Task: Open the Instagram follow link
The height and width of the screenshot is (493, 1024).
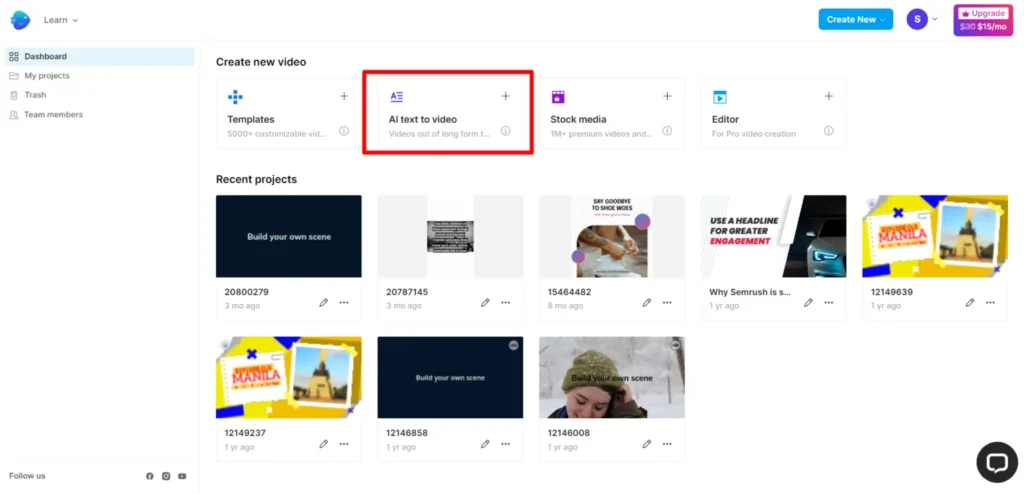Action: pyautogui.click(x=166, y=476)
